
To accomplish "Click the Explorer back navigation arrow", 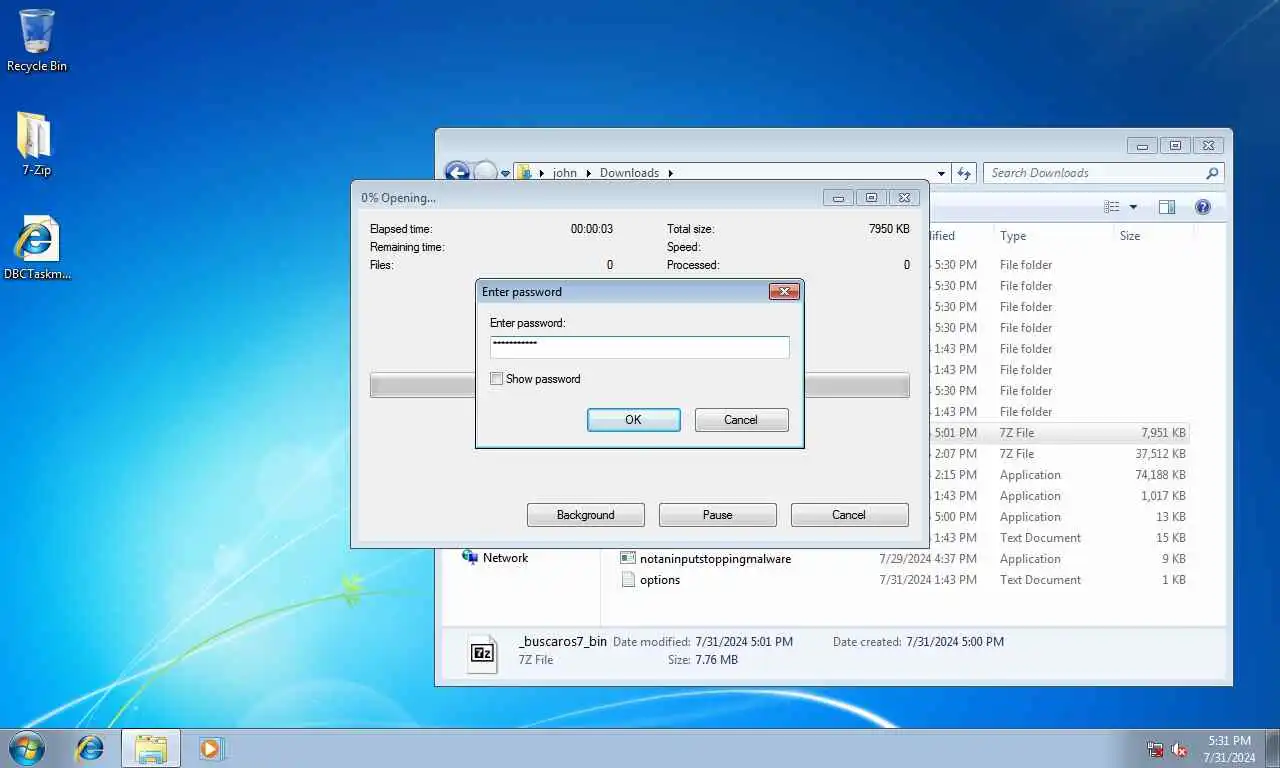I will (457, 173).
